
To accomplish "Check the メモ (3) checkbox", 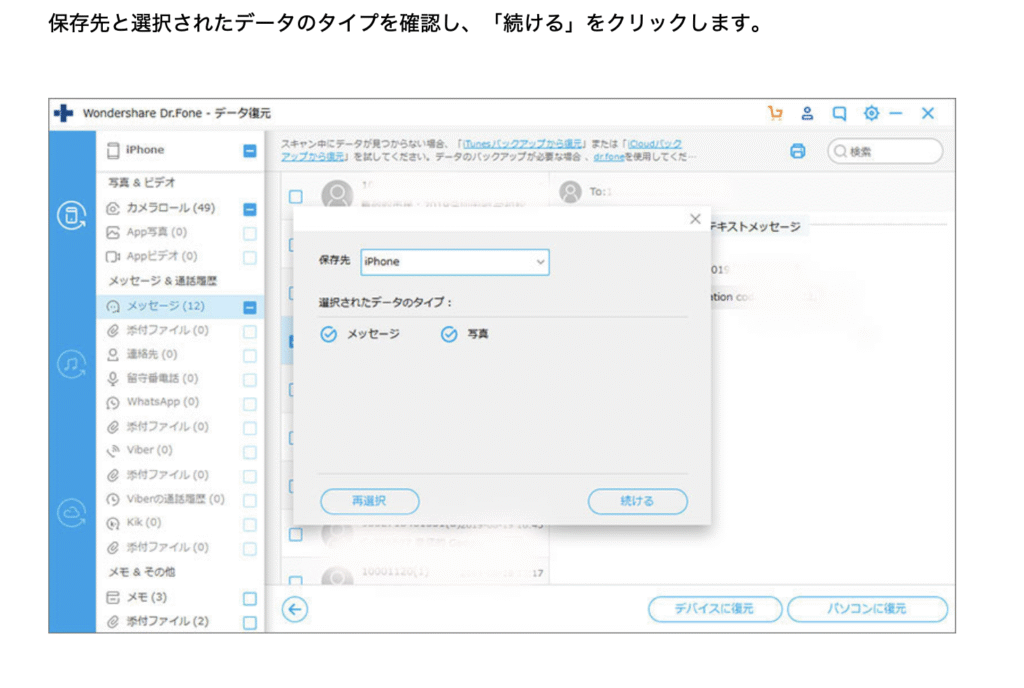I will point(249,598).
